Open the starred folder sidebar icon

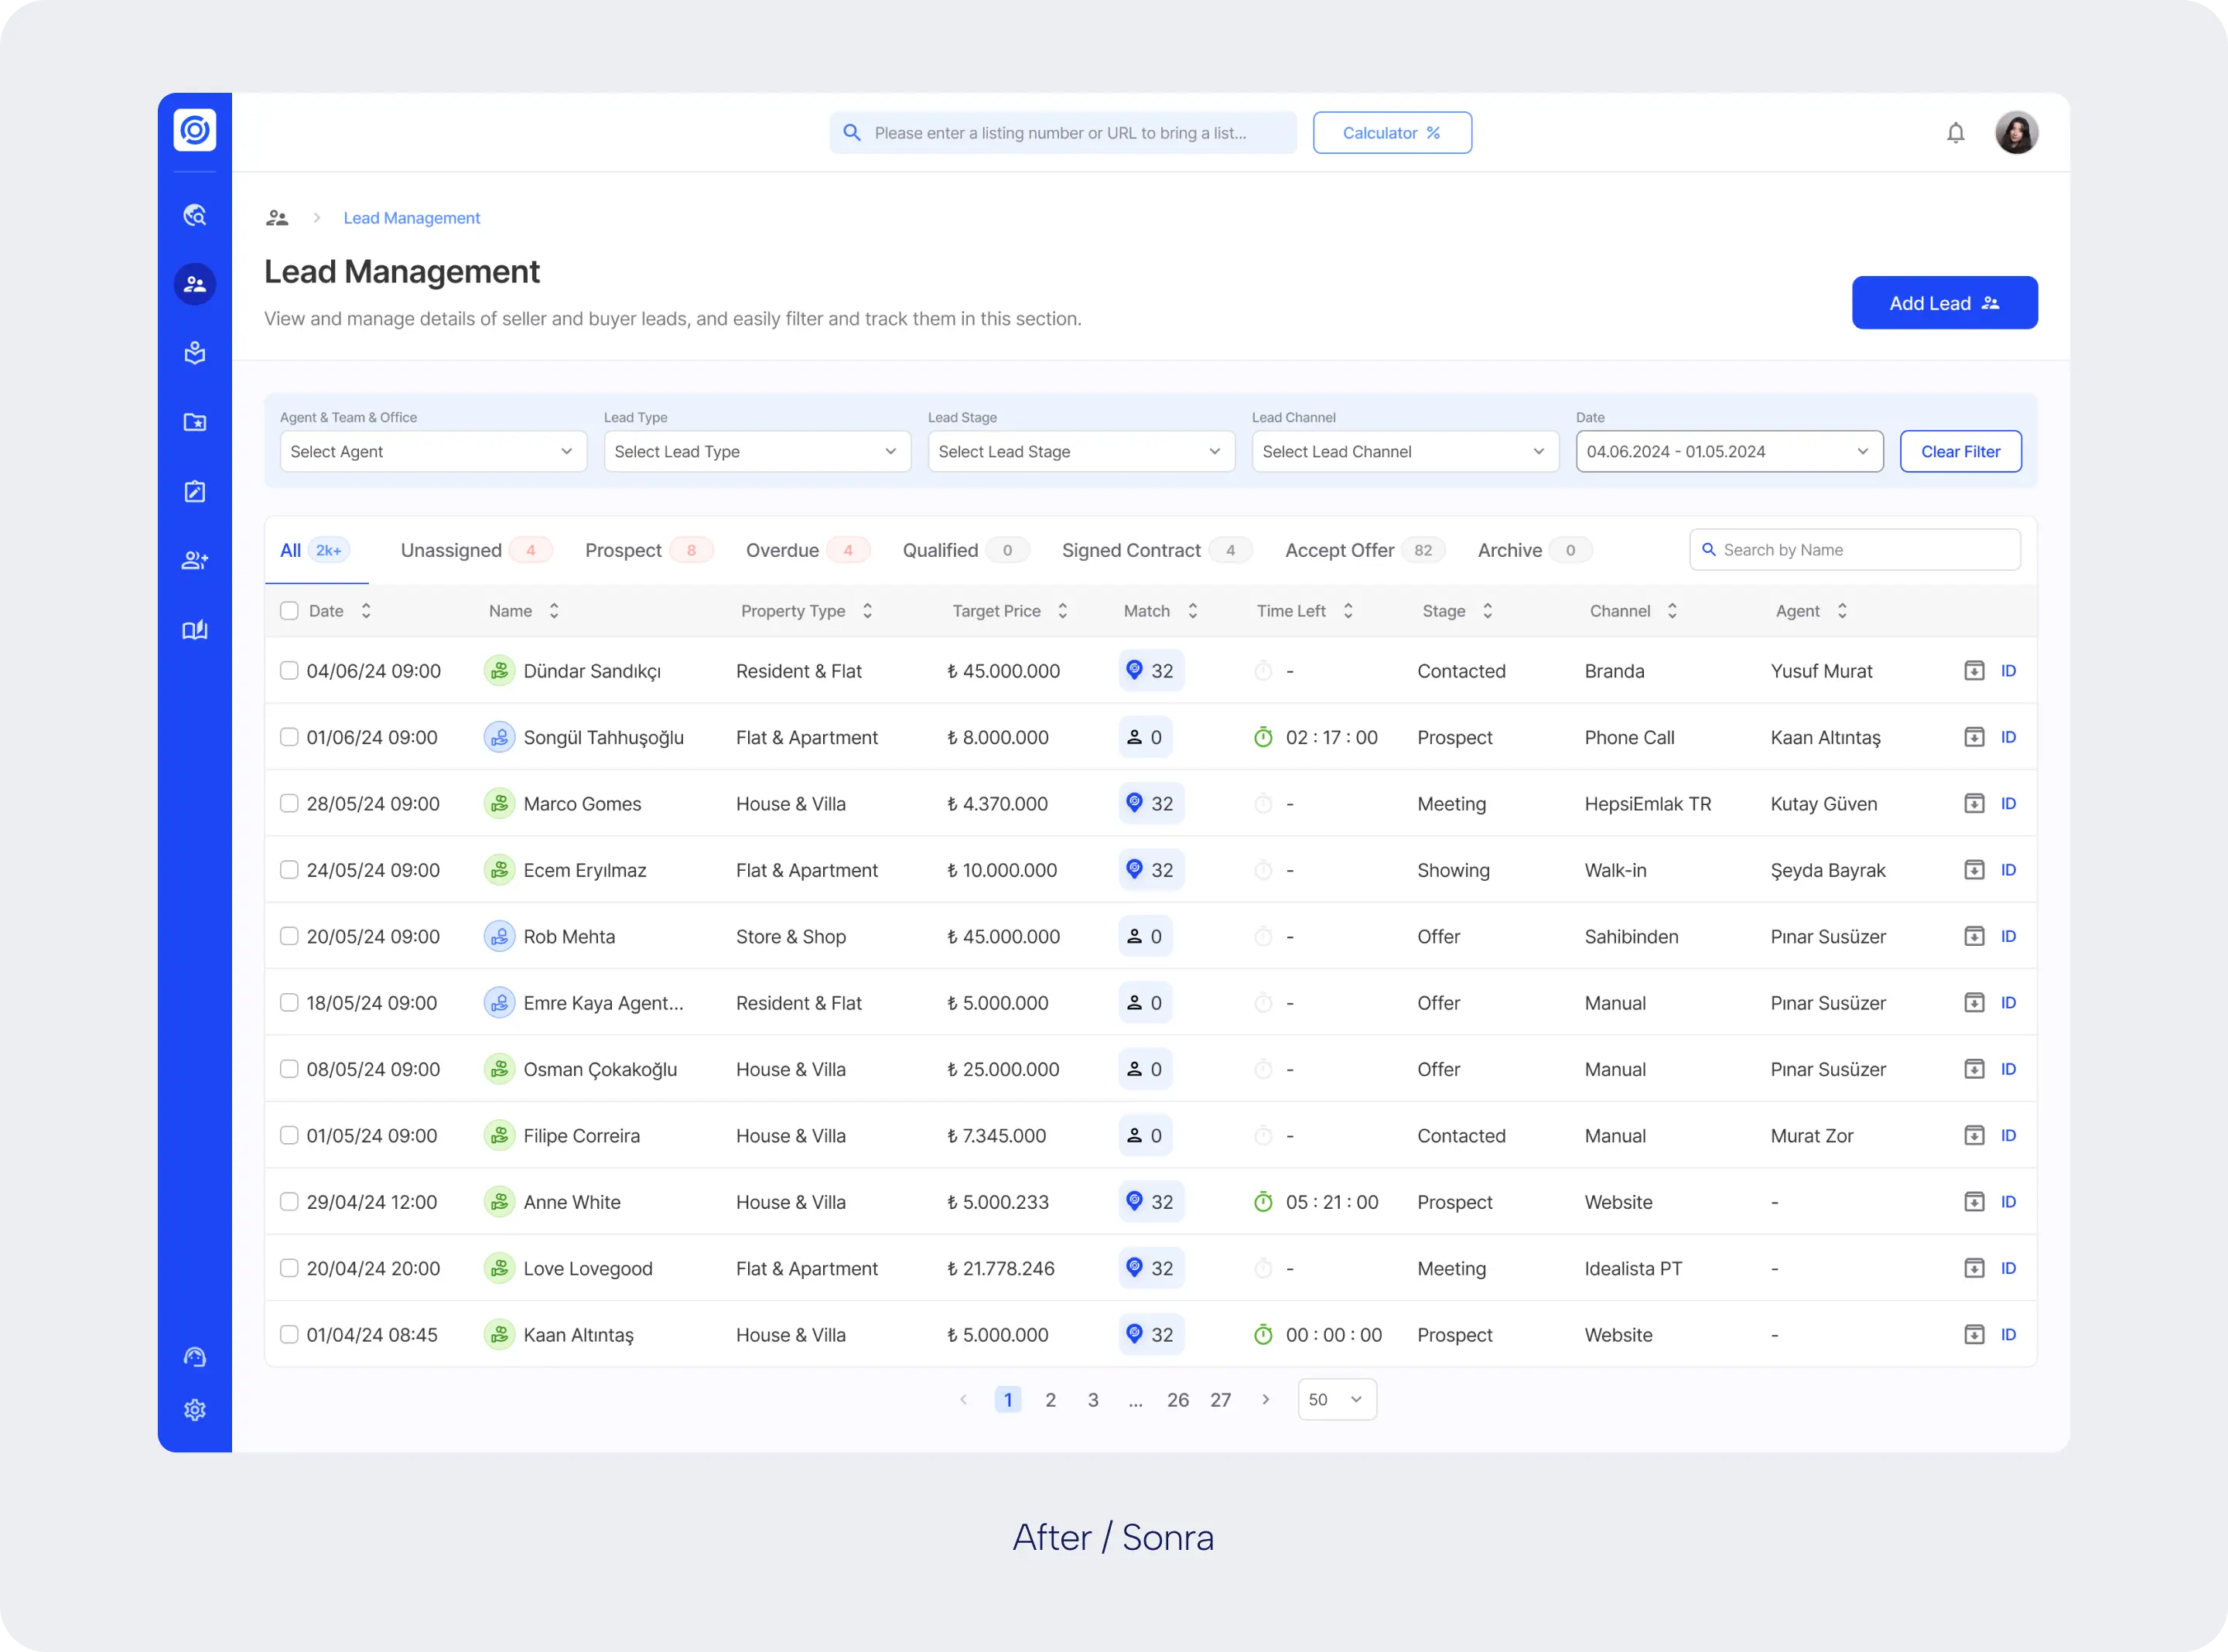pyautogui.click(x=195, y=422)
